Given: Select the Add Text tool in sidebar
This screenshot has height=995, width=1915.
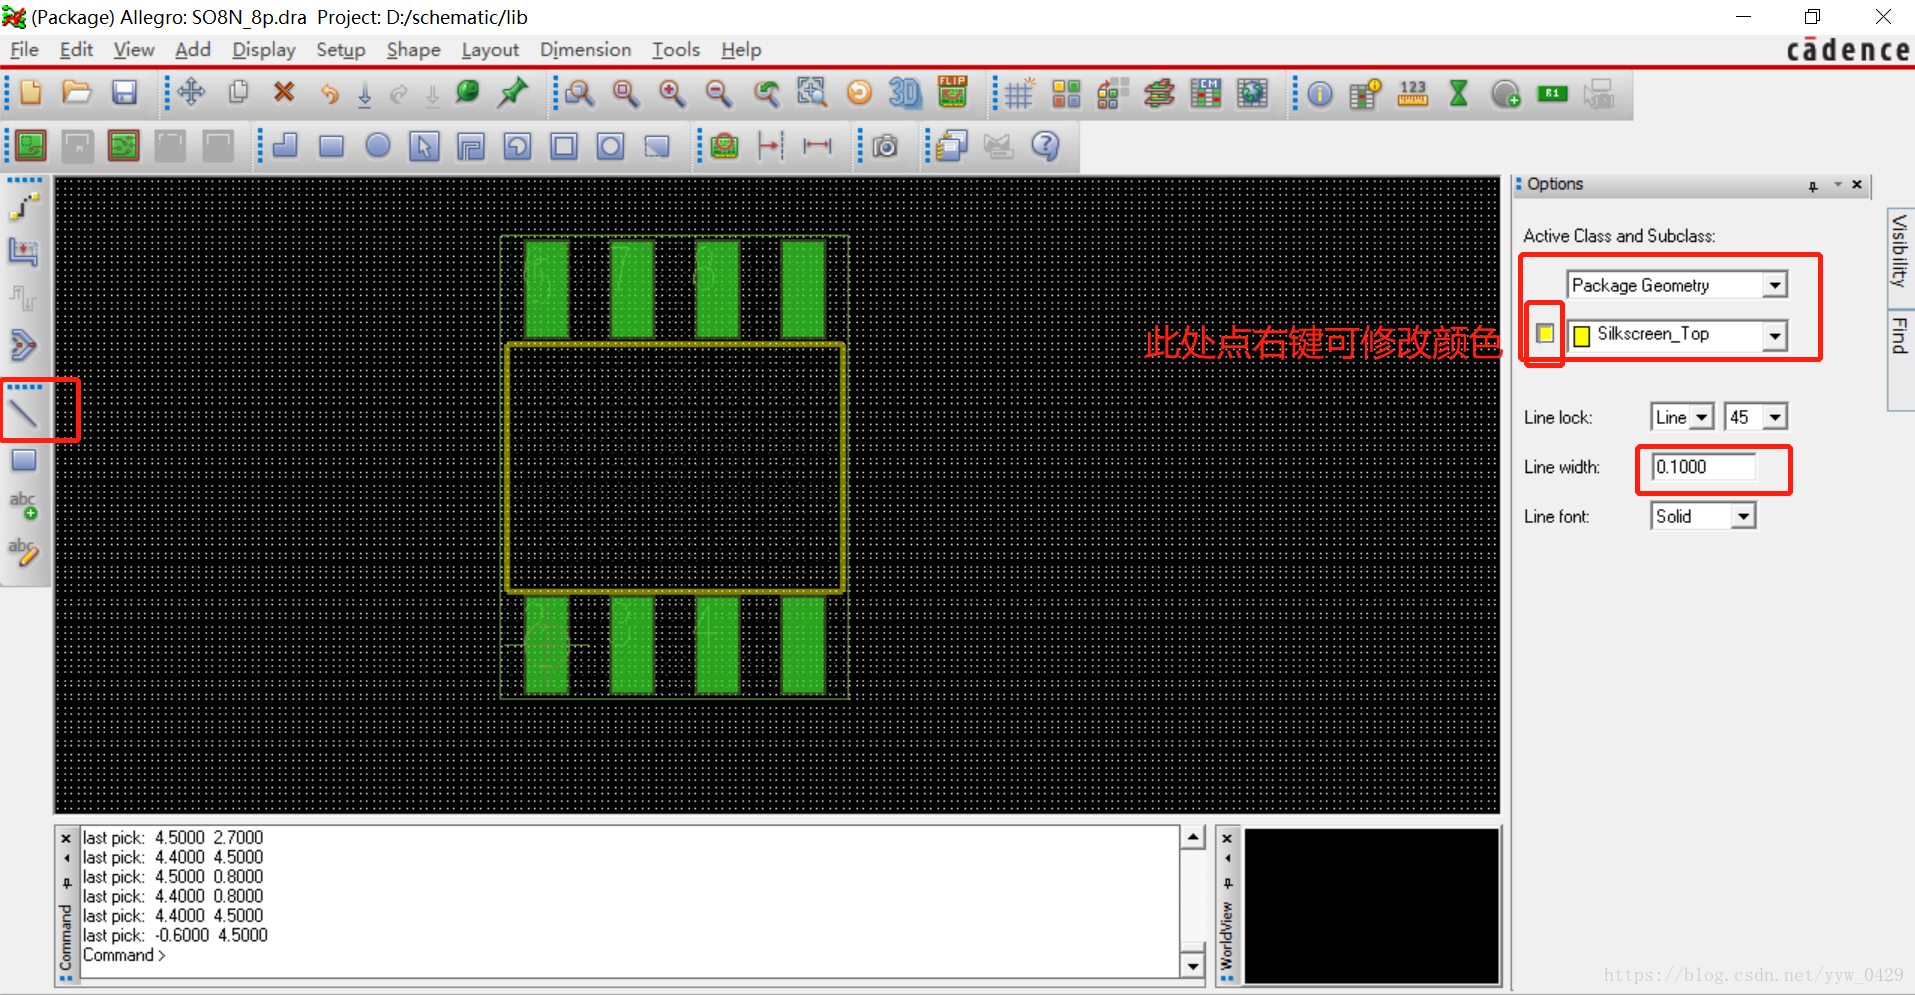Looking at the screenshot, I should (x=24, y=505).
